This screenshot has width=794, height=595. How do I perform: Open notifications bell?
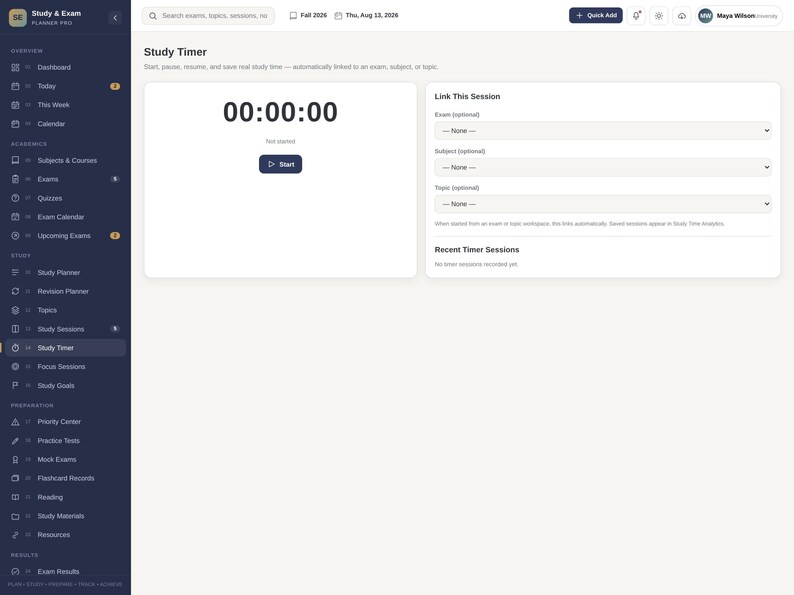point(636,16)
